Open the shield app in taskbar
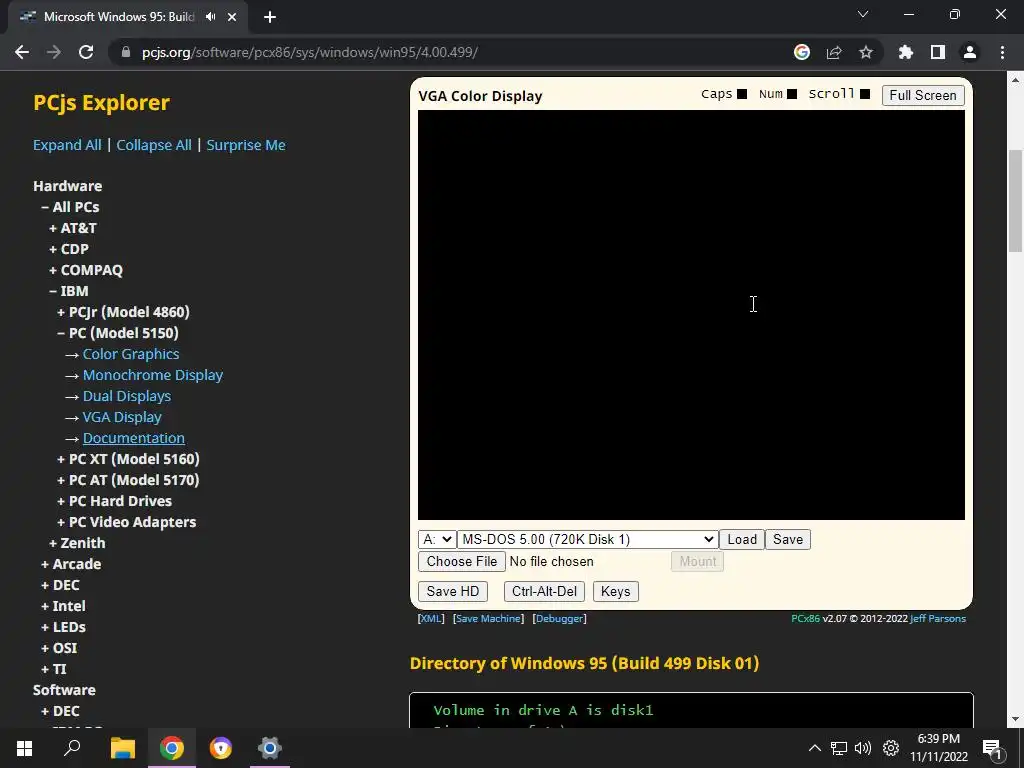The height and width of the screenshot is (768, 1024). tap(221, 748)
